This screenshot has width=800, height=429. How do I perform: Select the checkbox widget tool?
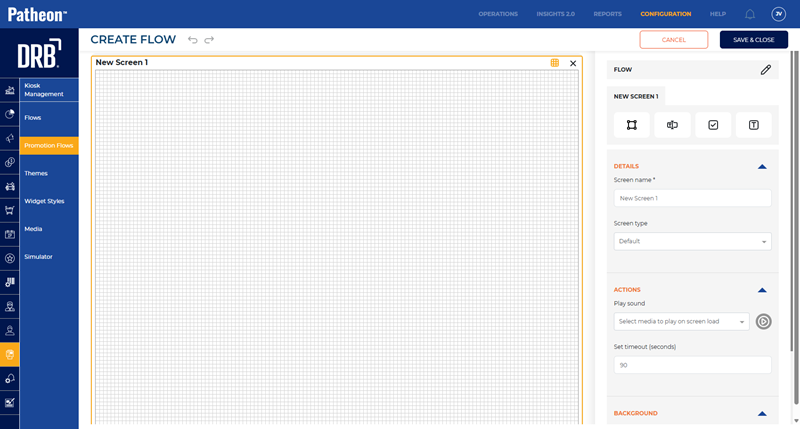713,125
